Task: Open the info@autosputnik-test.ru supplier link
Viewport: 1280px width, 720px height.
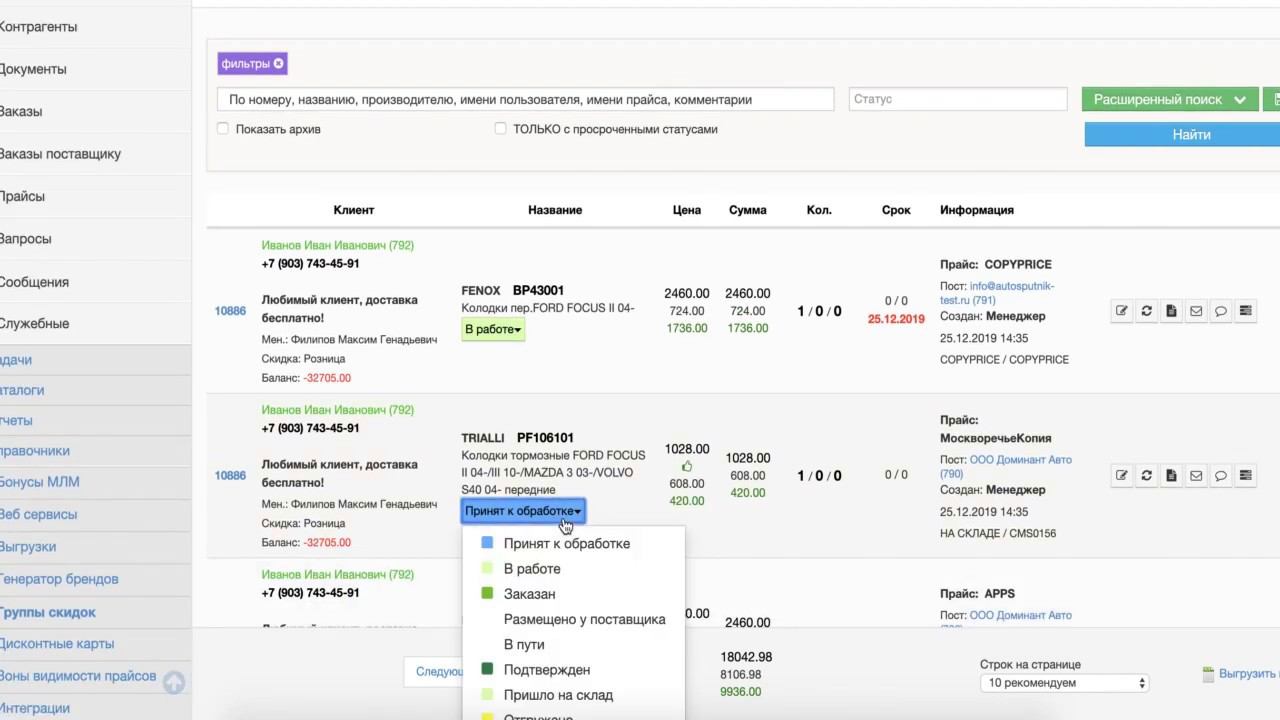Action: pyautogui.click(x=997, y=293)
